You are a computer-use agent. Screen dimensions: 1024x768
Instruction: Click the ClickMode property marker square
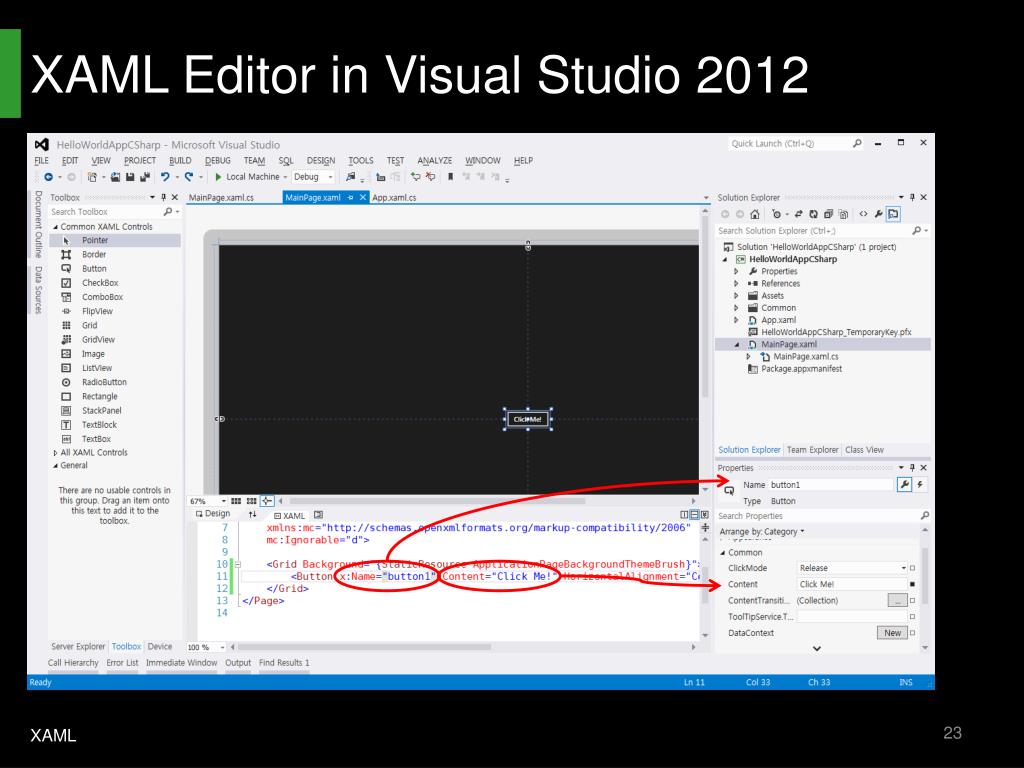click(x=912, y=568)
